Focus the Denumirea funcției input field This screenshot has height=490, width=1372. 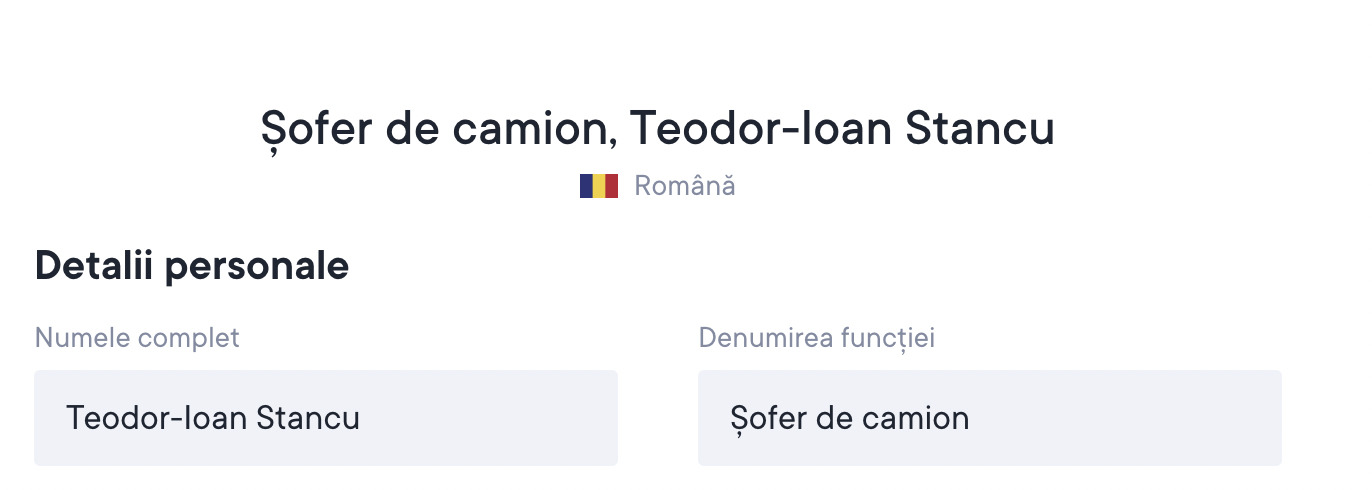click(x=989, y=418)
